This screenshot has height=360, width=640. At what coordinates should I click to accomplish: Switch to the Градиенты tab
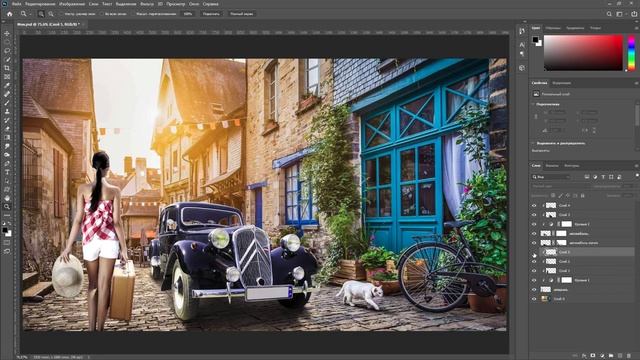click(575, 28)
